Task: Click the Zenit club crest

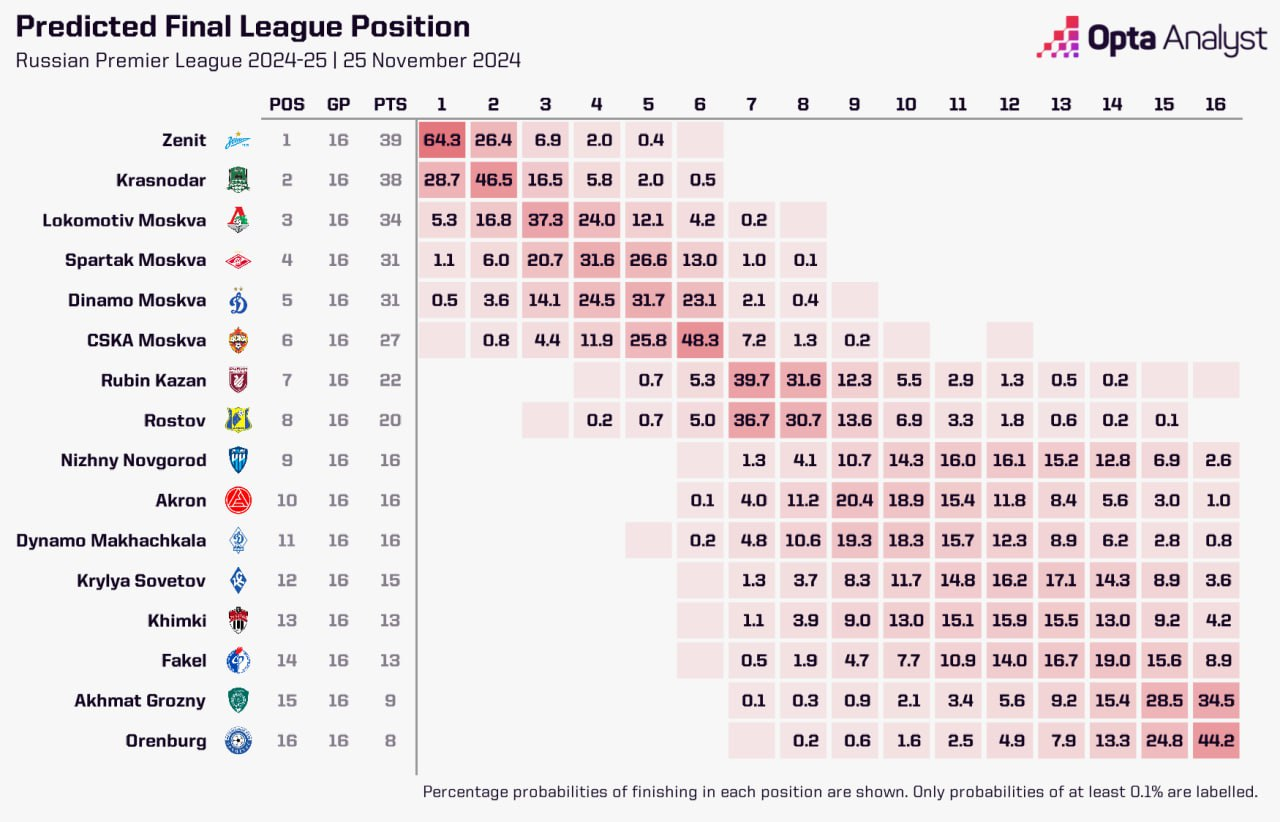Action: 238,140
